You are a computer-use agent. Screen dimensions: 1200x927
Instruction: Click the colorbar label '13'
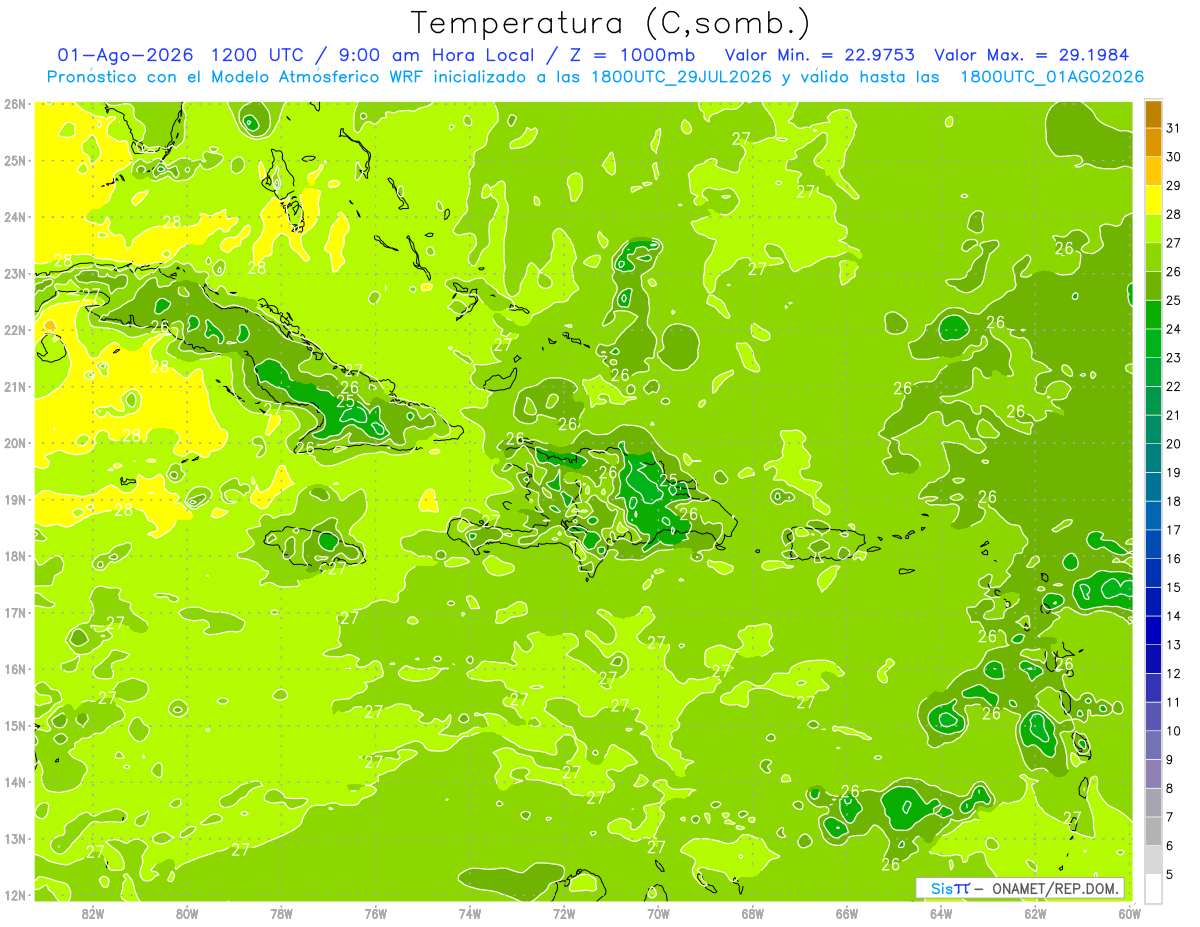[x=1174, y=644]
